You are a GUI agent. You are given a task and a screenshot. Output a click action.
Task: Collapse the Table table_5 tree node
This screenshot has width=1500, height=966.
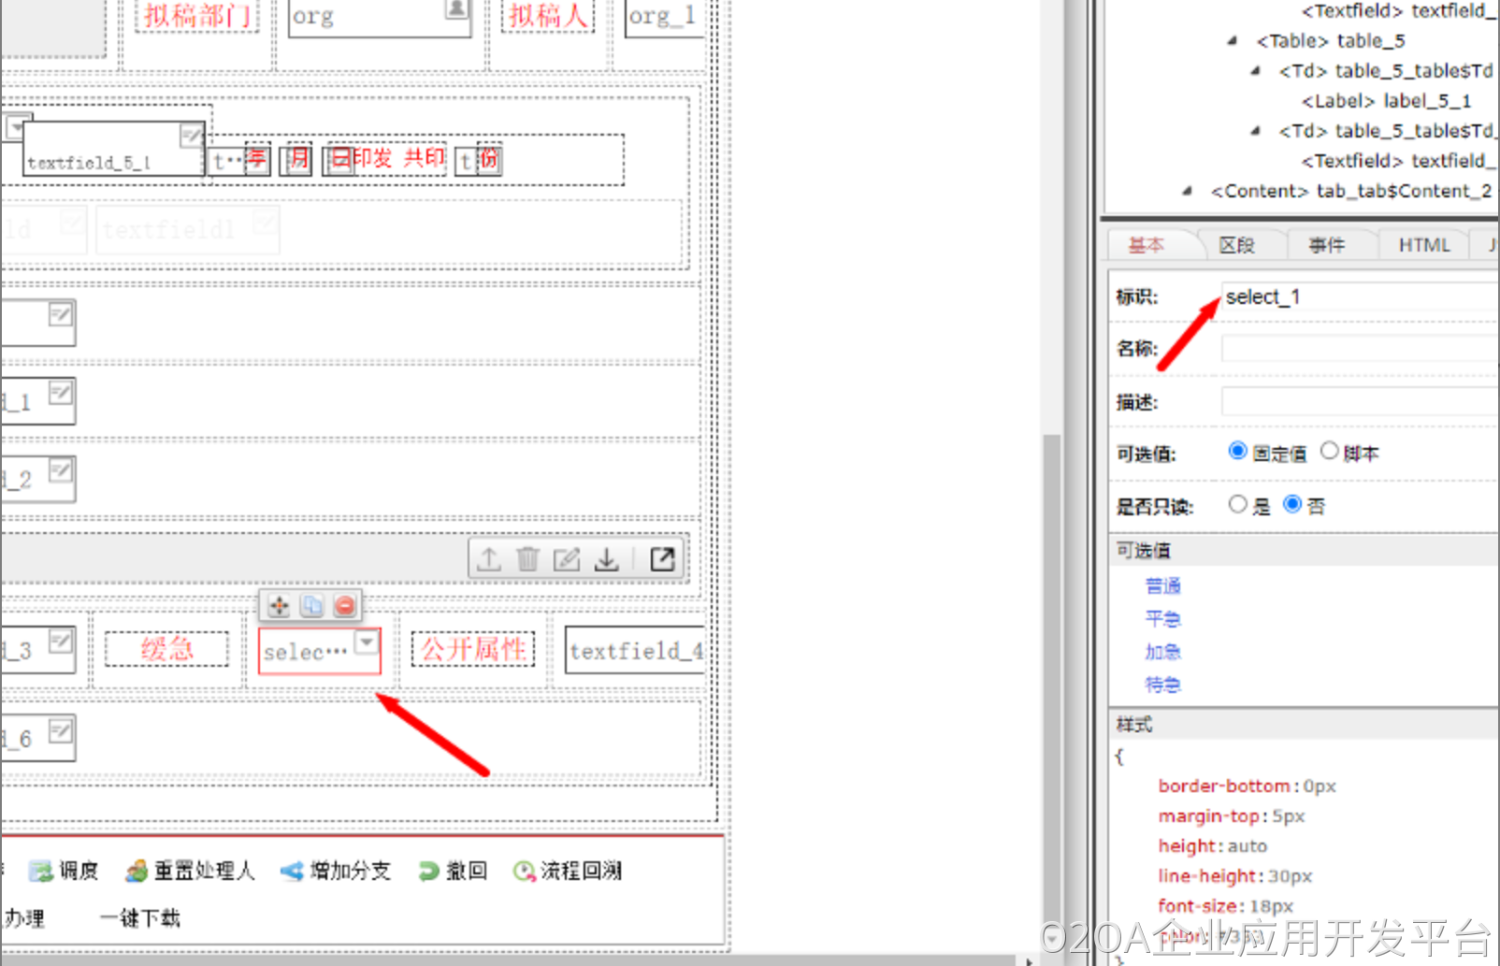(1232, 41)
